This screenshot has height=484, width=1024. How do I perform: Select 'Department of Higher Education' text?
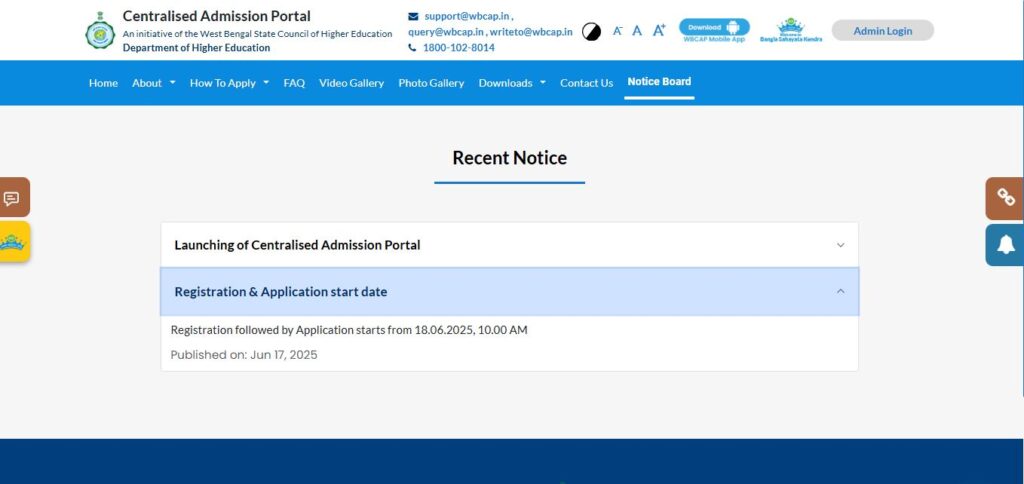(x=197, y=48)
